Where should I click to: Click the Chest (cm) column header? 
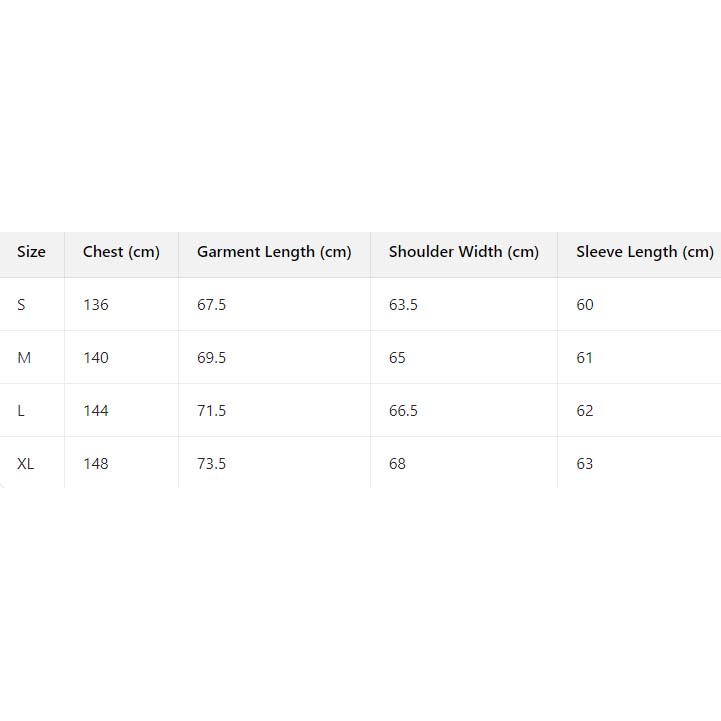pos(121,252)
